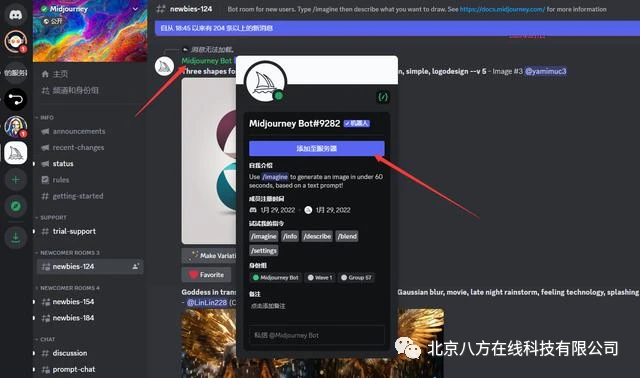Open Discord direct messages home icon
Image resolution: width=640 pixels, height=378 pixels.
click(x=16, y=14)
